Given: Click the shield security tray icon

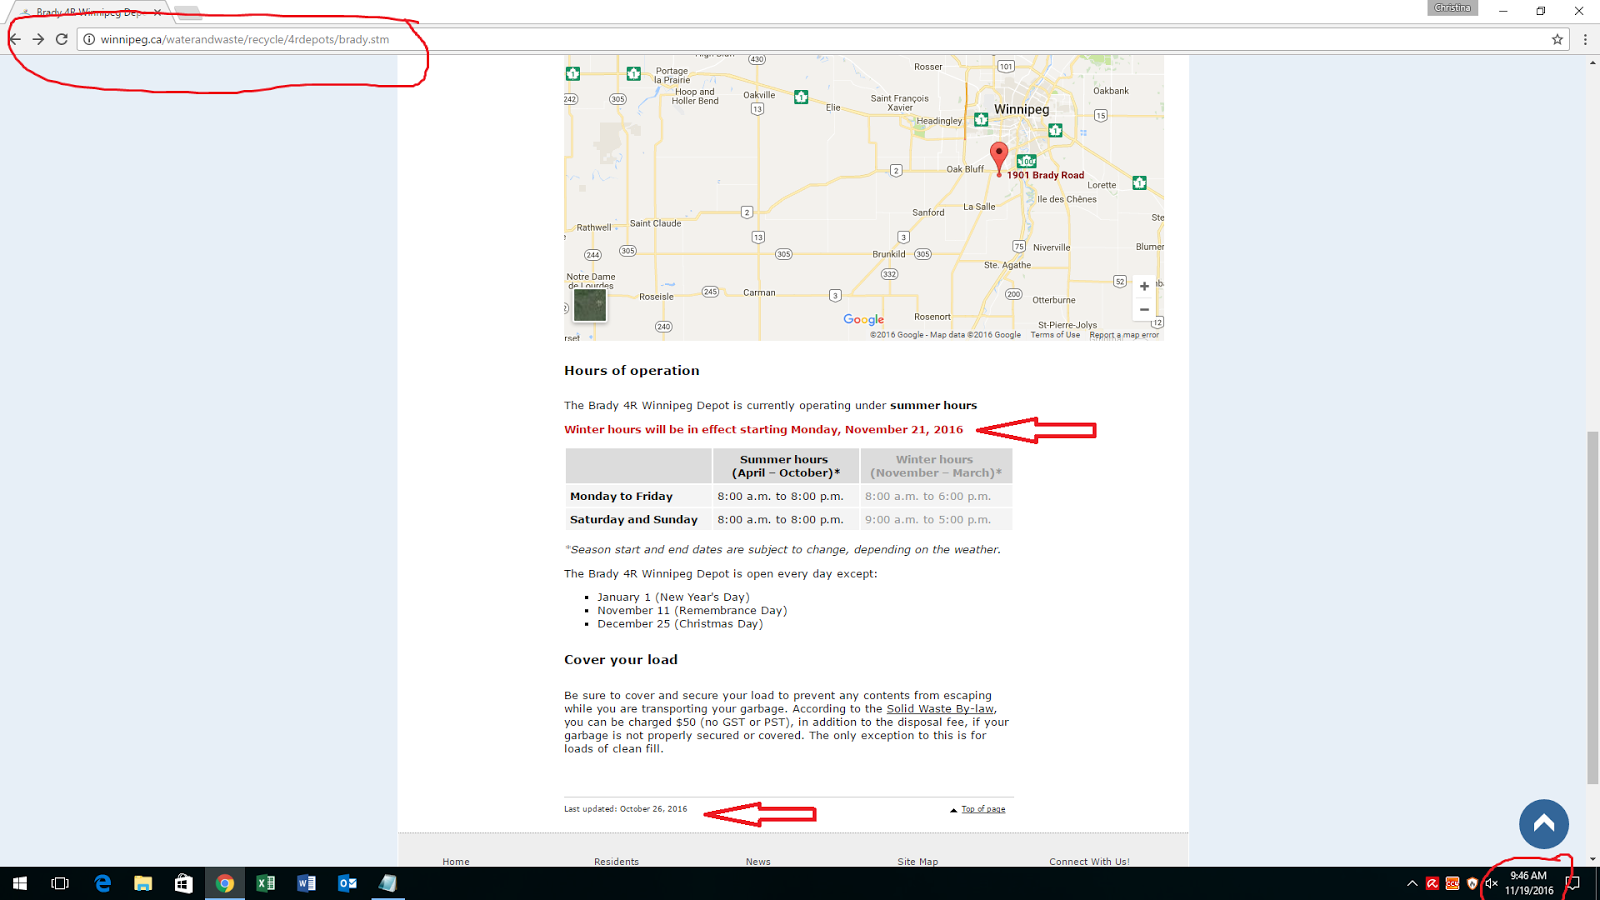Looking at the screenshot, I should 1472,883.
